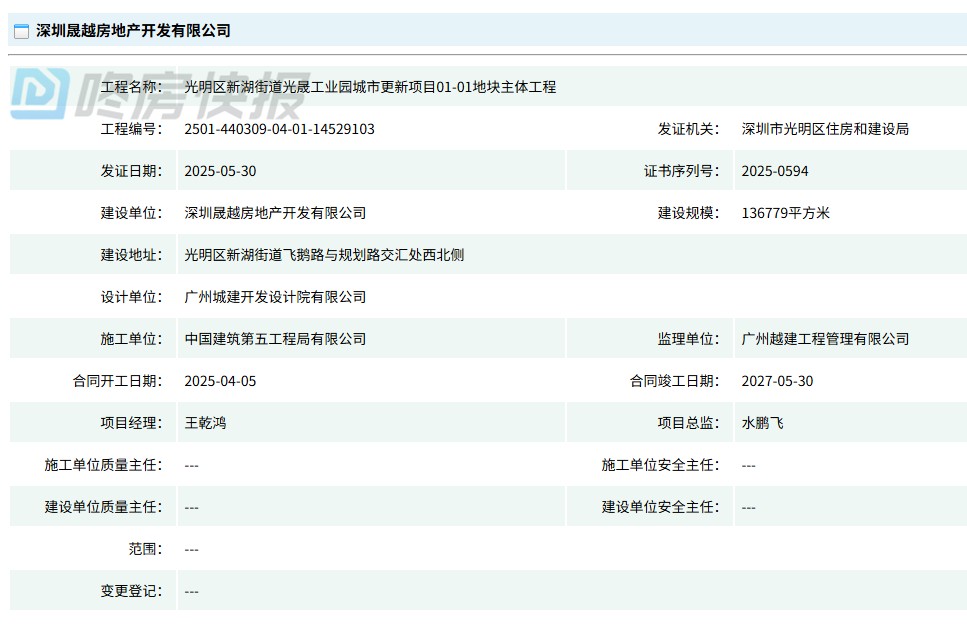Viewport: 967px width, 629px height.
Task: Click the window icon beside 深圳晟越房地产开发有限公司
Action: click(22, 31)
